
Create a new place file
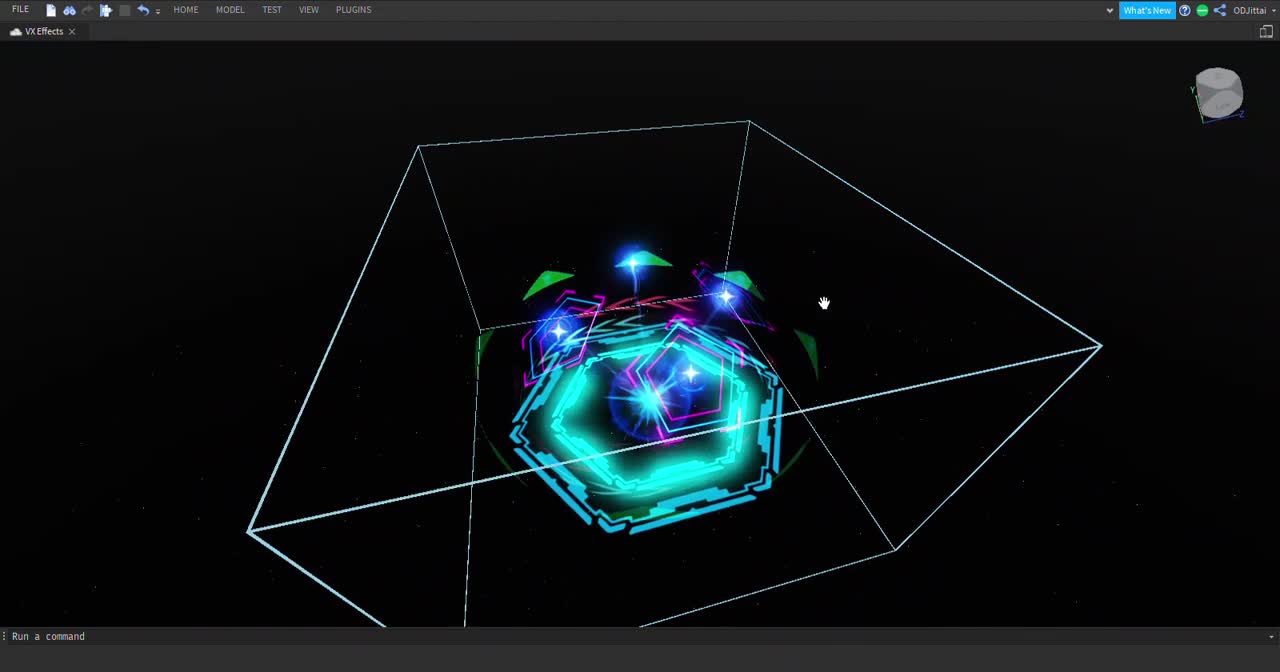(x=51, y=10)
